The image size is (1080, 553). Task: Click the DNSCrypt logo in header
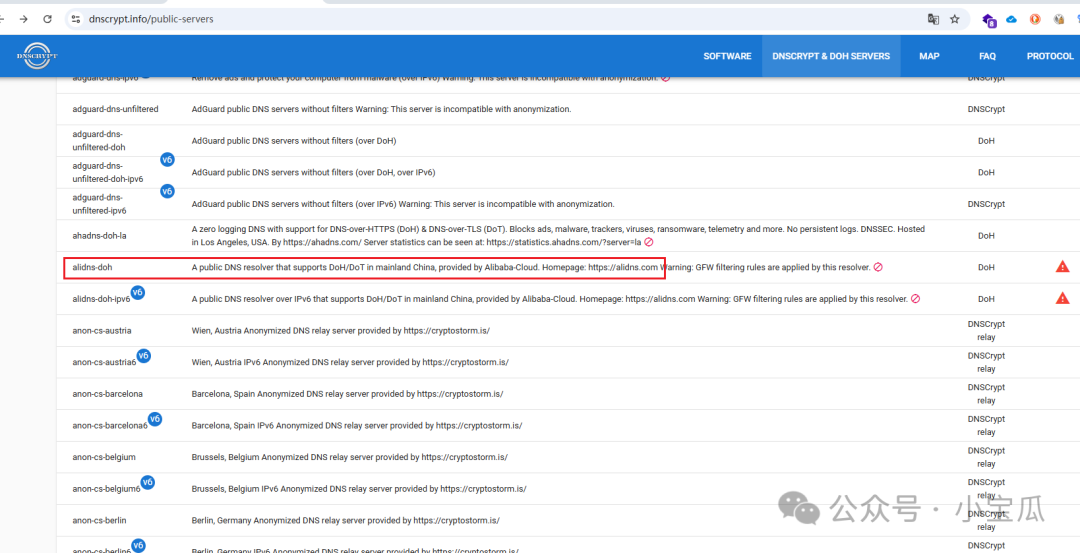tap(37, 56)
